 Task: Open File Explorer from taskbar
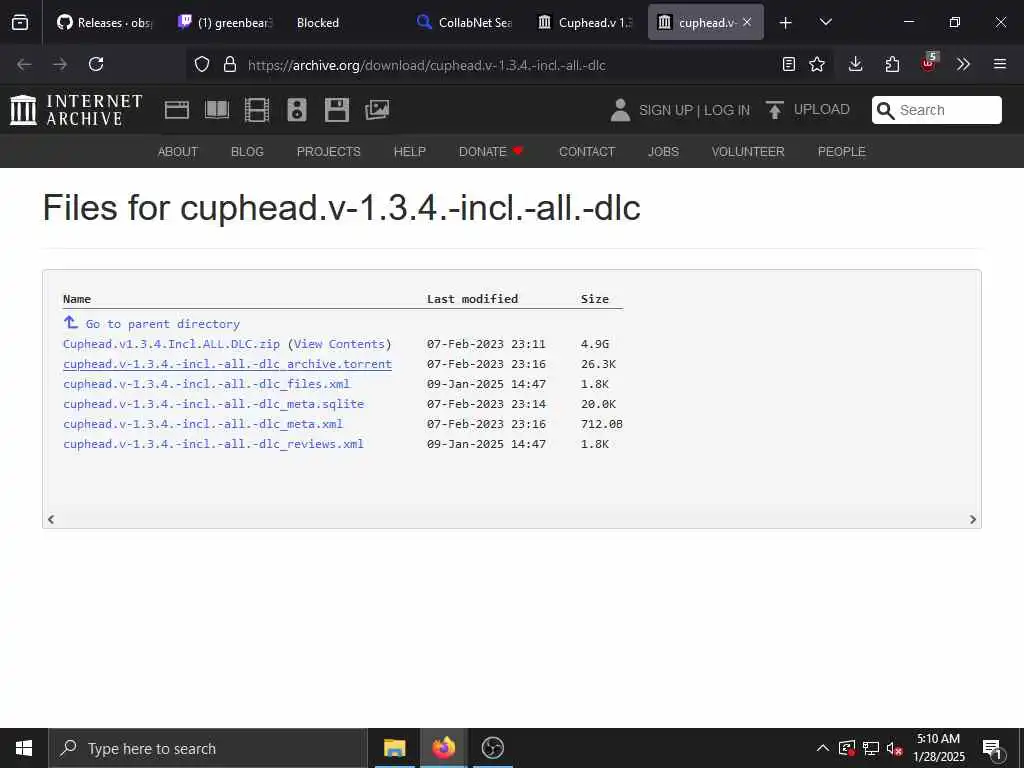click(394, 748)
